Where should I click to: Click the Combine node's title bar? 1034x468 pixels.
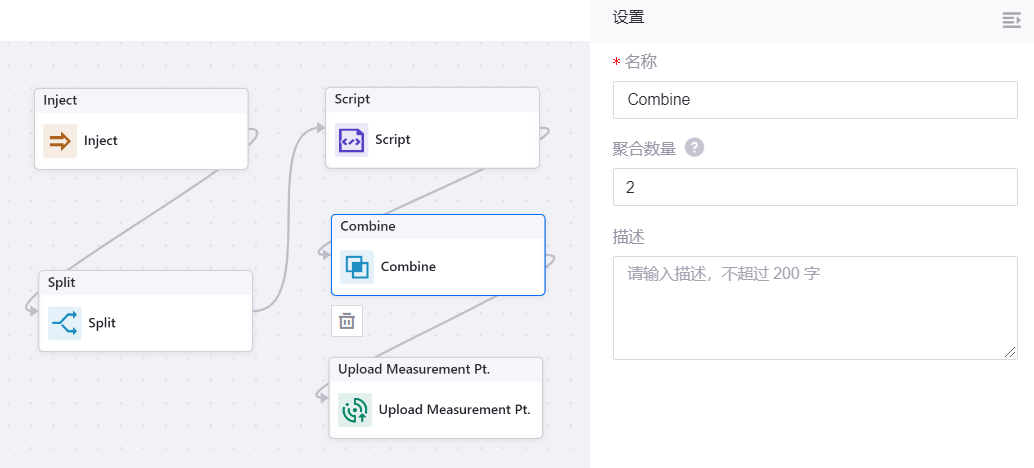pyautogui.click(x=438, y=226)
